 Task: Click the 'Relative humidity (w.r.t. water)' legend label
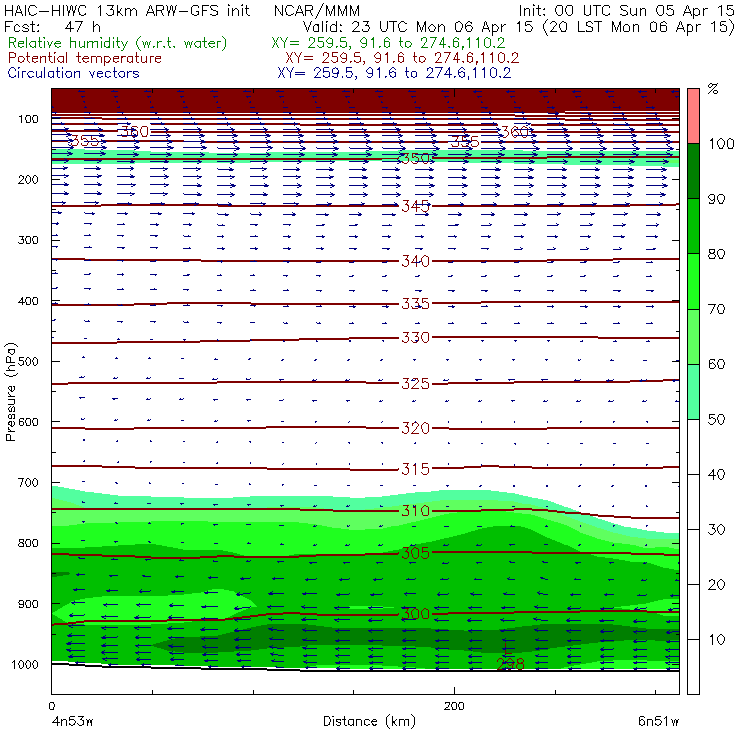pos(118,43)
